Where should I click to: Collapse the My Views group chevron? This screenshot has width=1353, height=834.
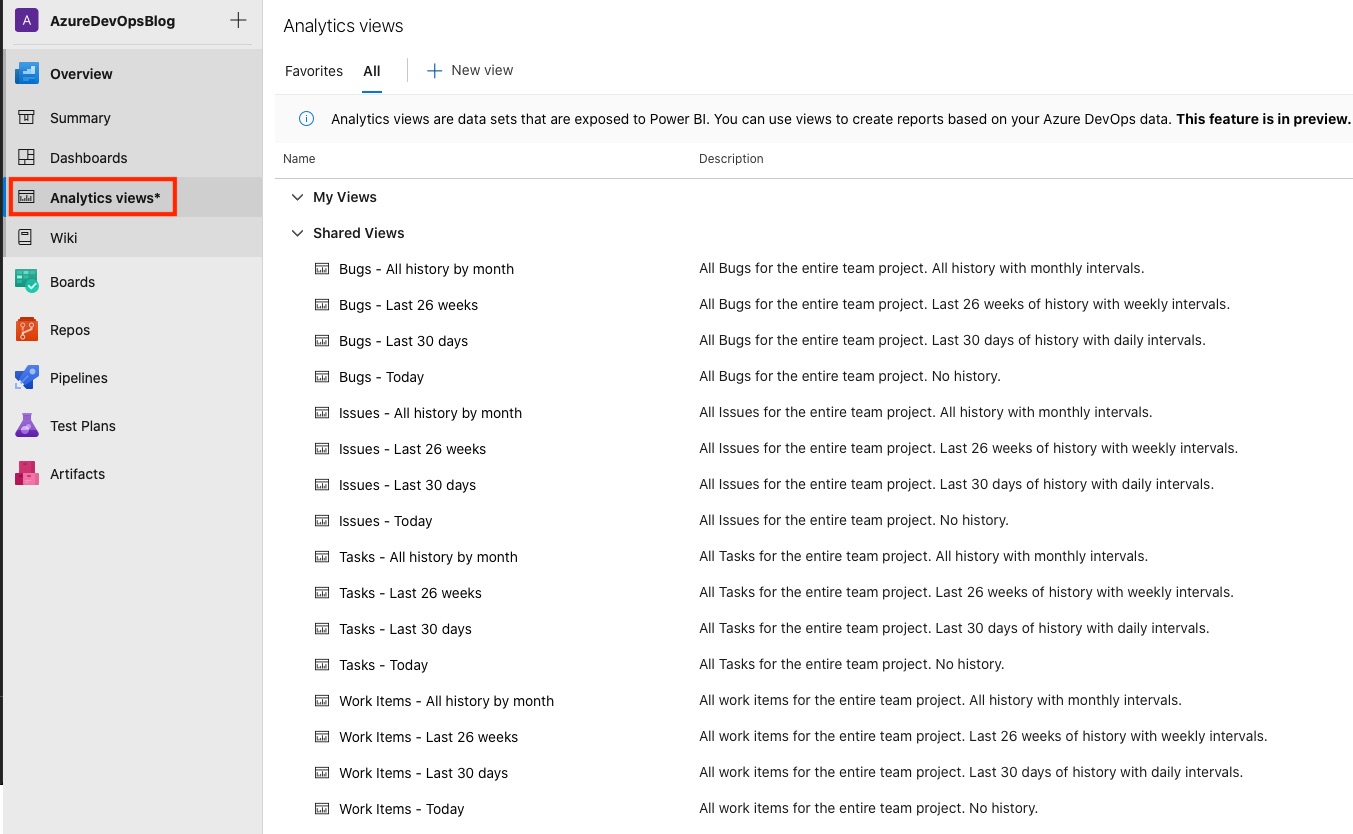[x=296, y=197]
